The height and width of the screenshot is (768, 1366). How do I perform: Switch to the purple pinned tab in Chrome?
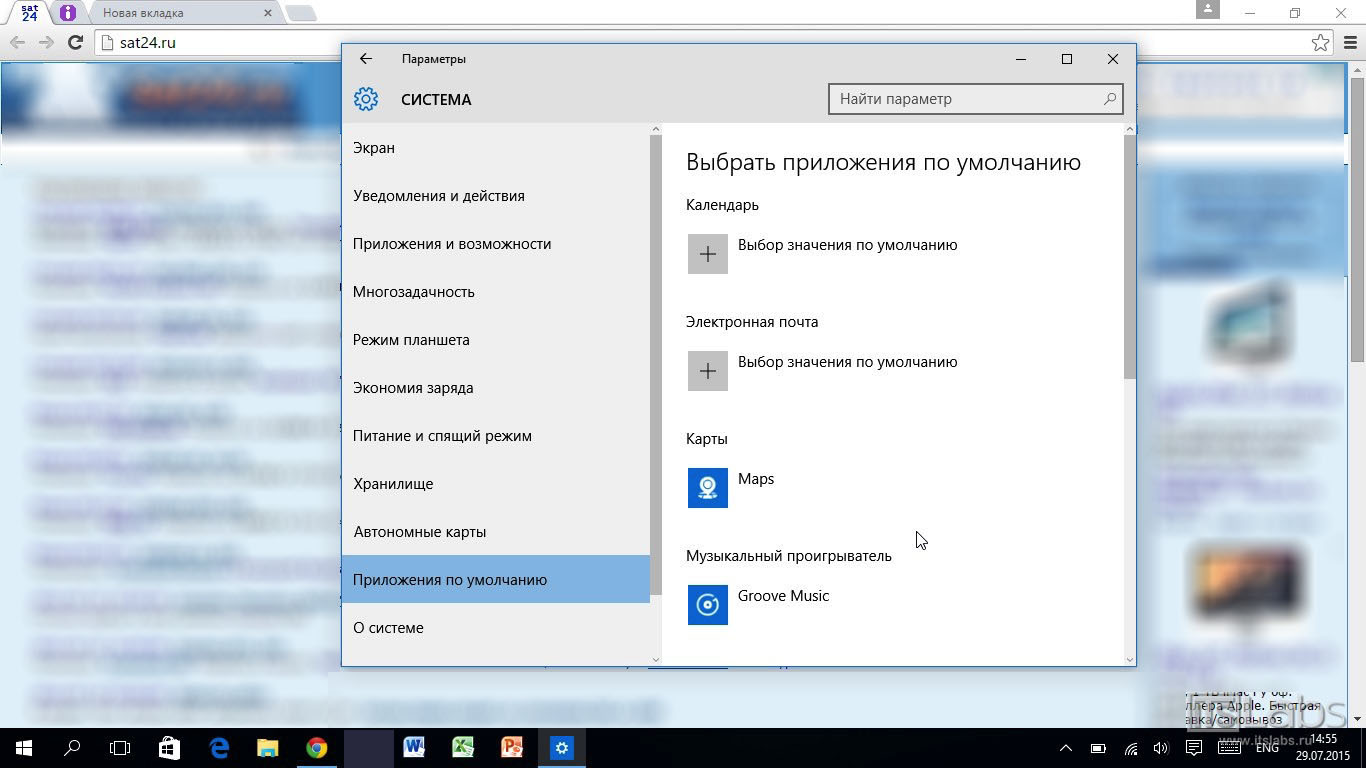(x=67, y=13)
